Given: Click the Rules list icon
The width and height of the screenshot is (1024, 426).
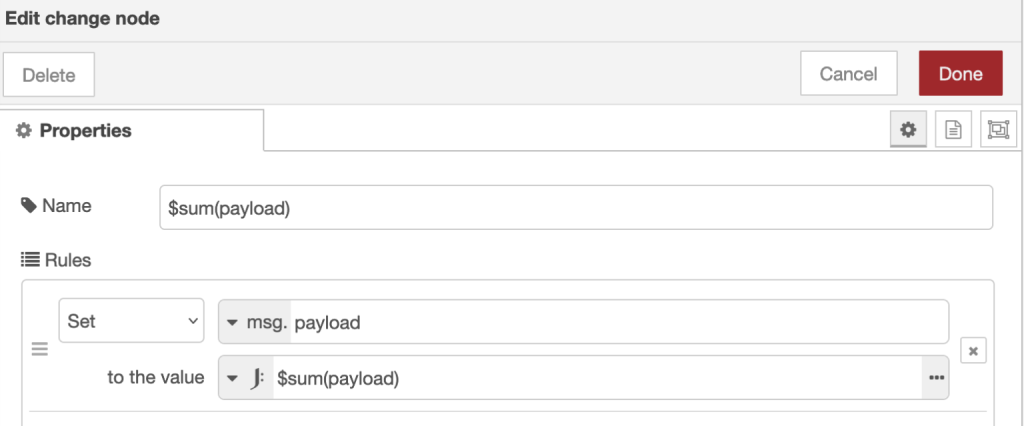Looking at the screenshot, I should click(29, 260).
